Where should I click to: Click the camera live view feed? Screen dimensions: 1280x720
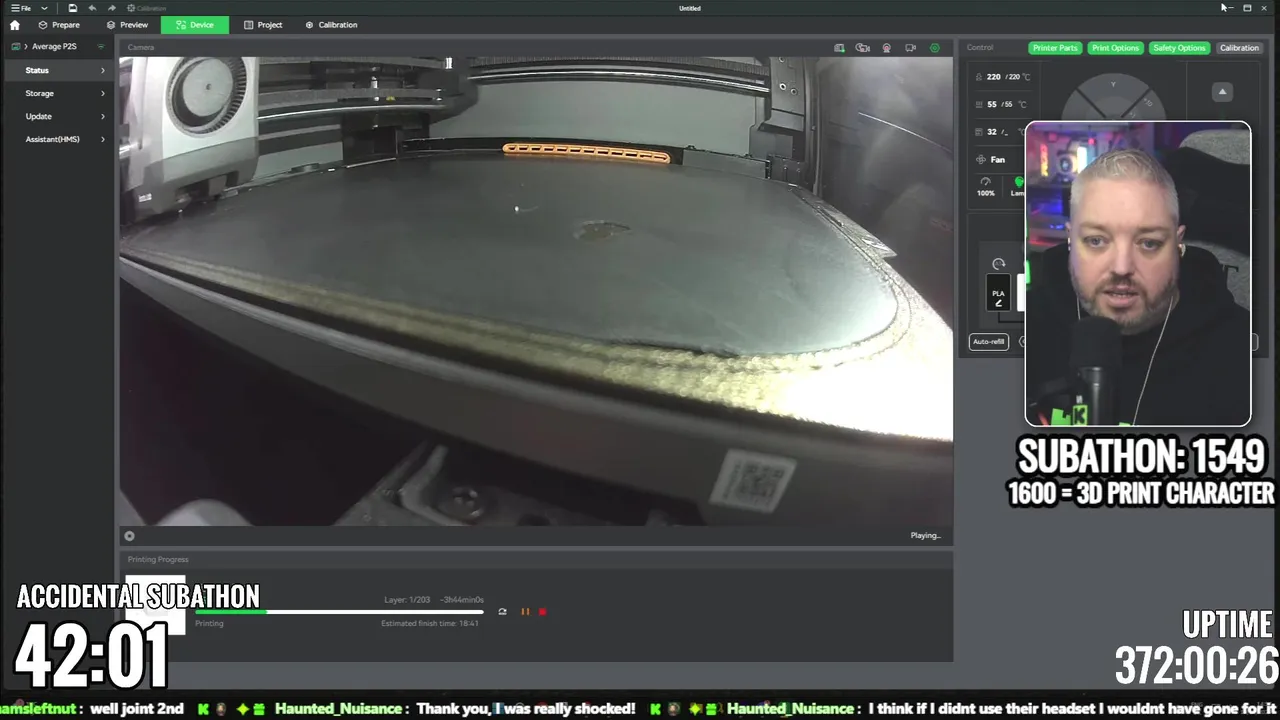point(536,290)
